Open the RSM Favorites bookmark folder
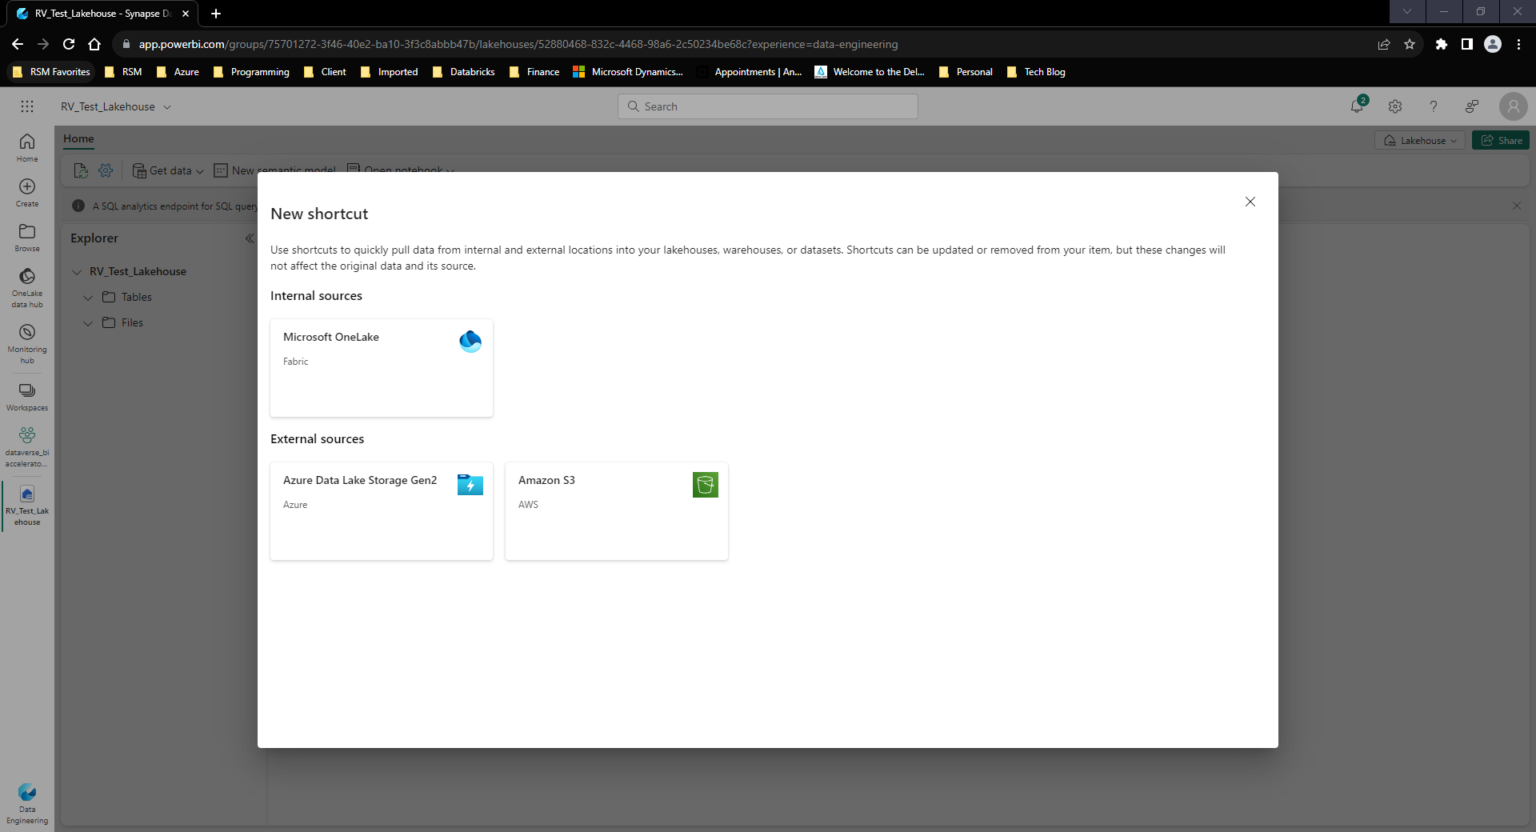The image size is (1536, 832). [50, 72]
